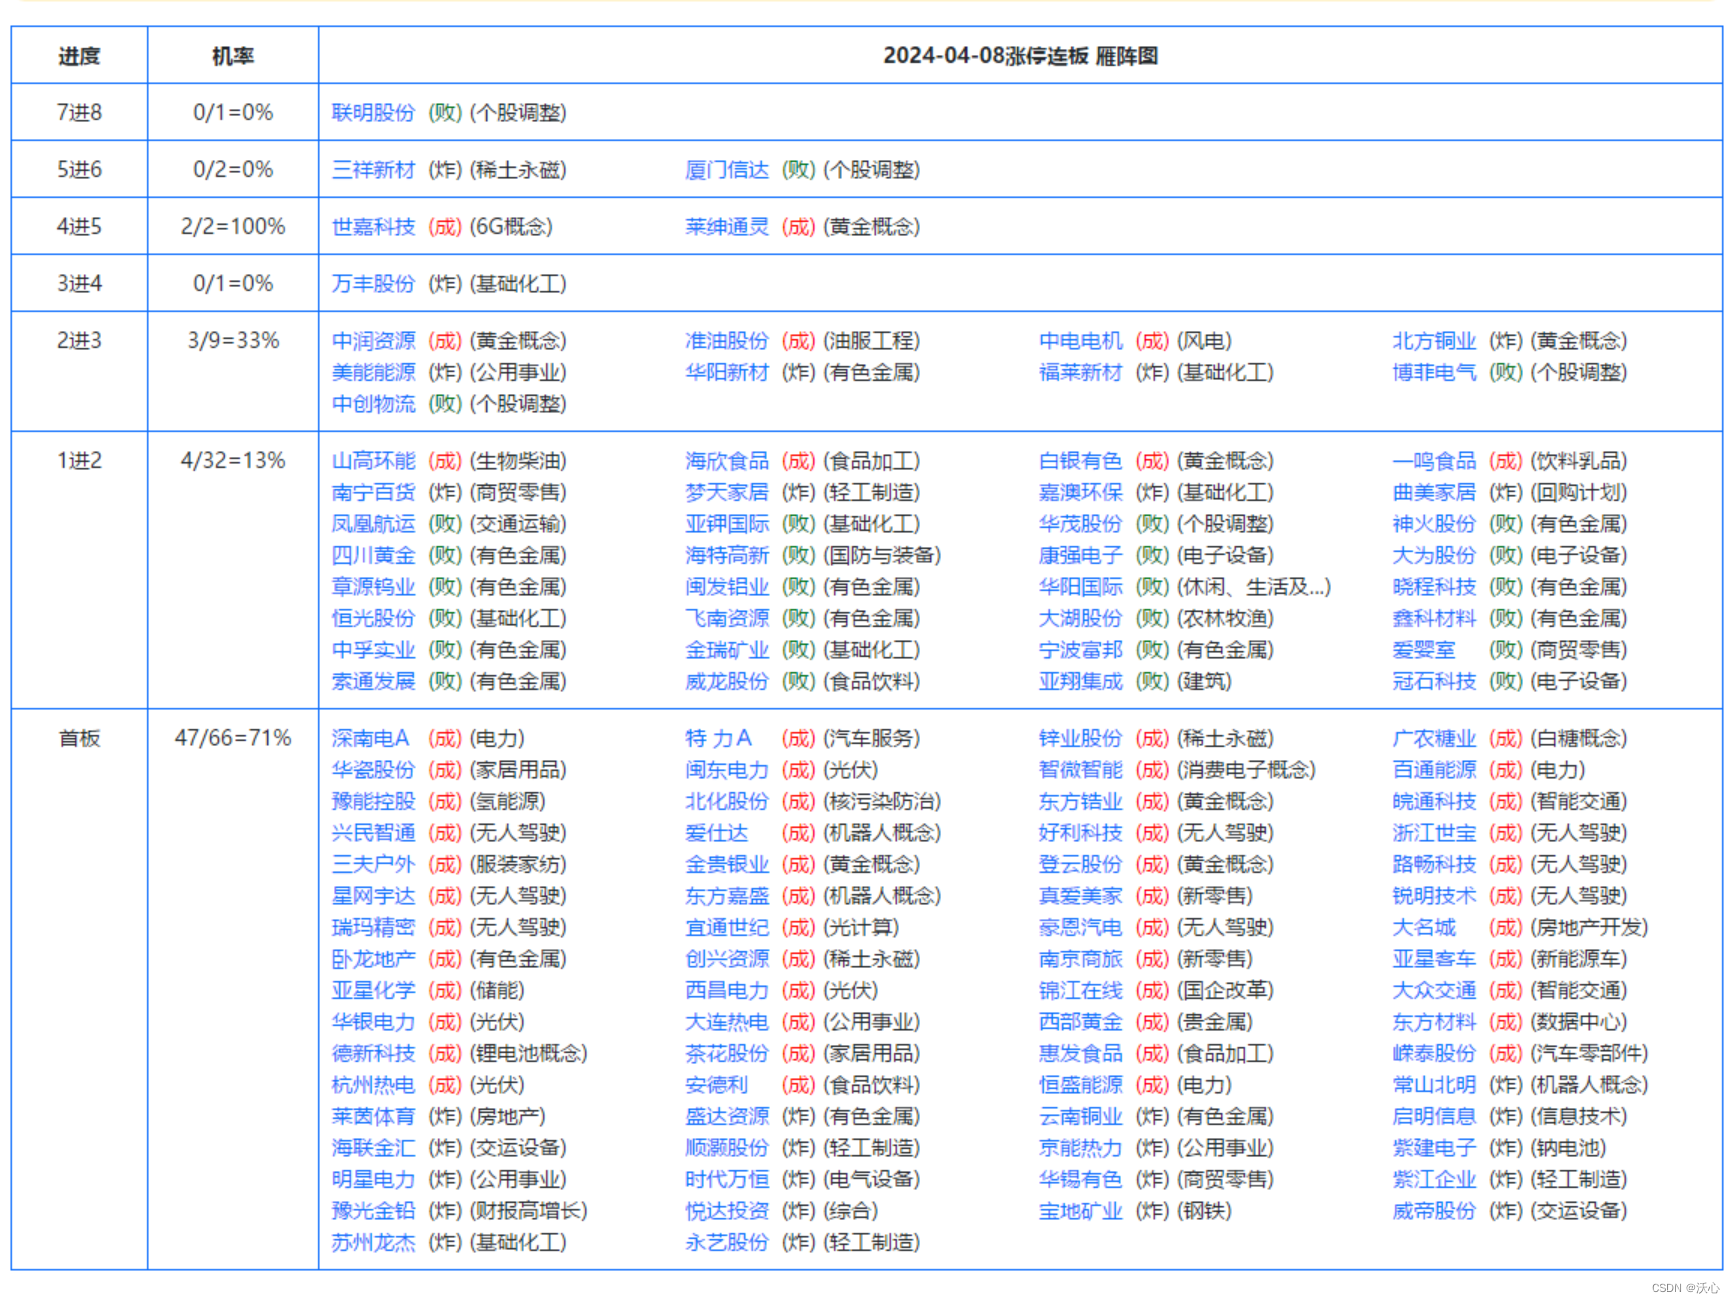This screenshot has height=1303, width=1735.
Task: Open 登云股份 stock link
Action: click(1081, 864)
